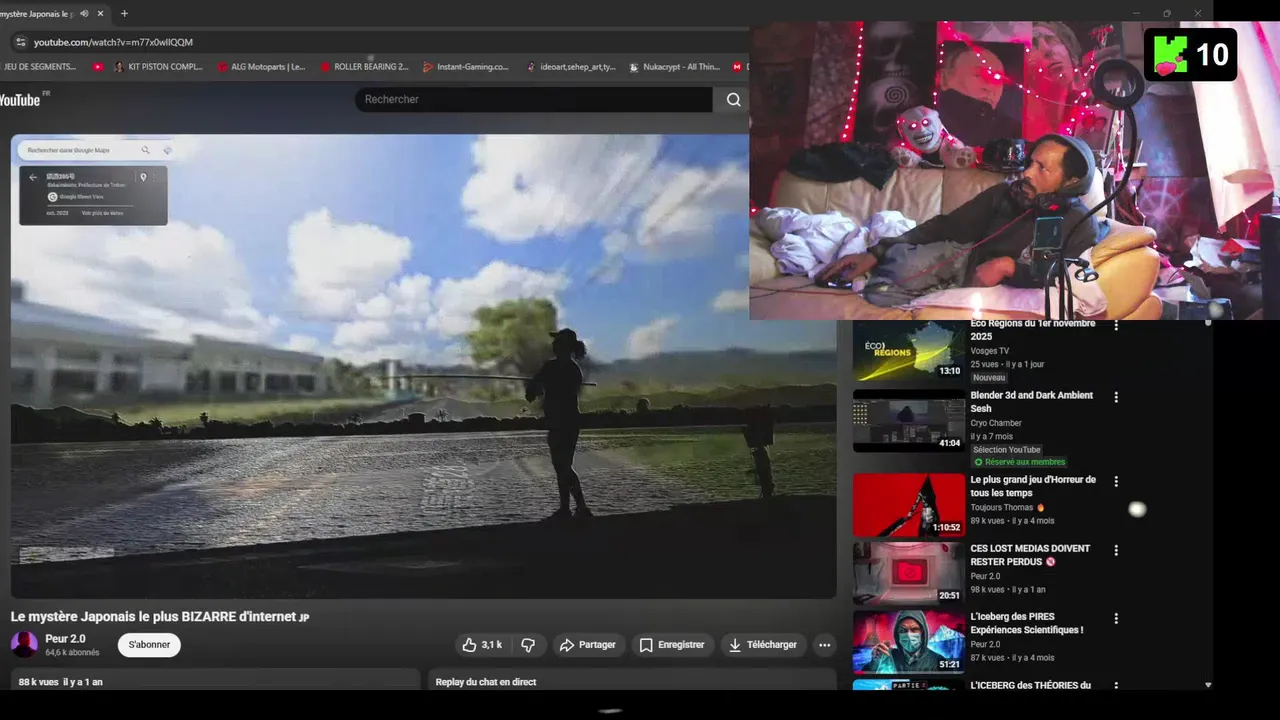1280x720 pixels.
Task: Click '88 k vues il y a 1 an' description
Action: click(60, 682)
